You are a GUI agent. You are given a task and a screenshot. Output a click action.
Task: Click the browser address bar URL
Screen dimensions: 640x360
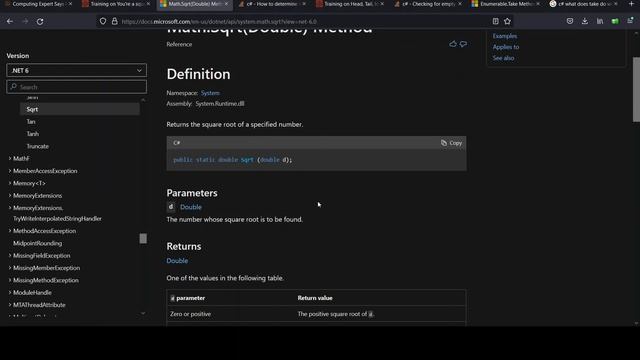tap(219, 21)
